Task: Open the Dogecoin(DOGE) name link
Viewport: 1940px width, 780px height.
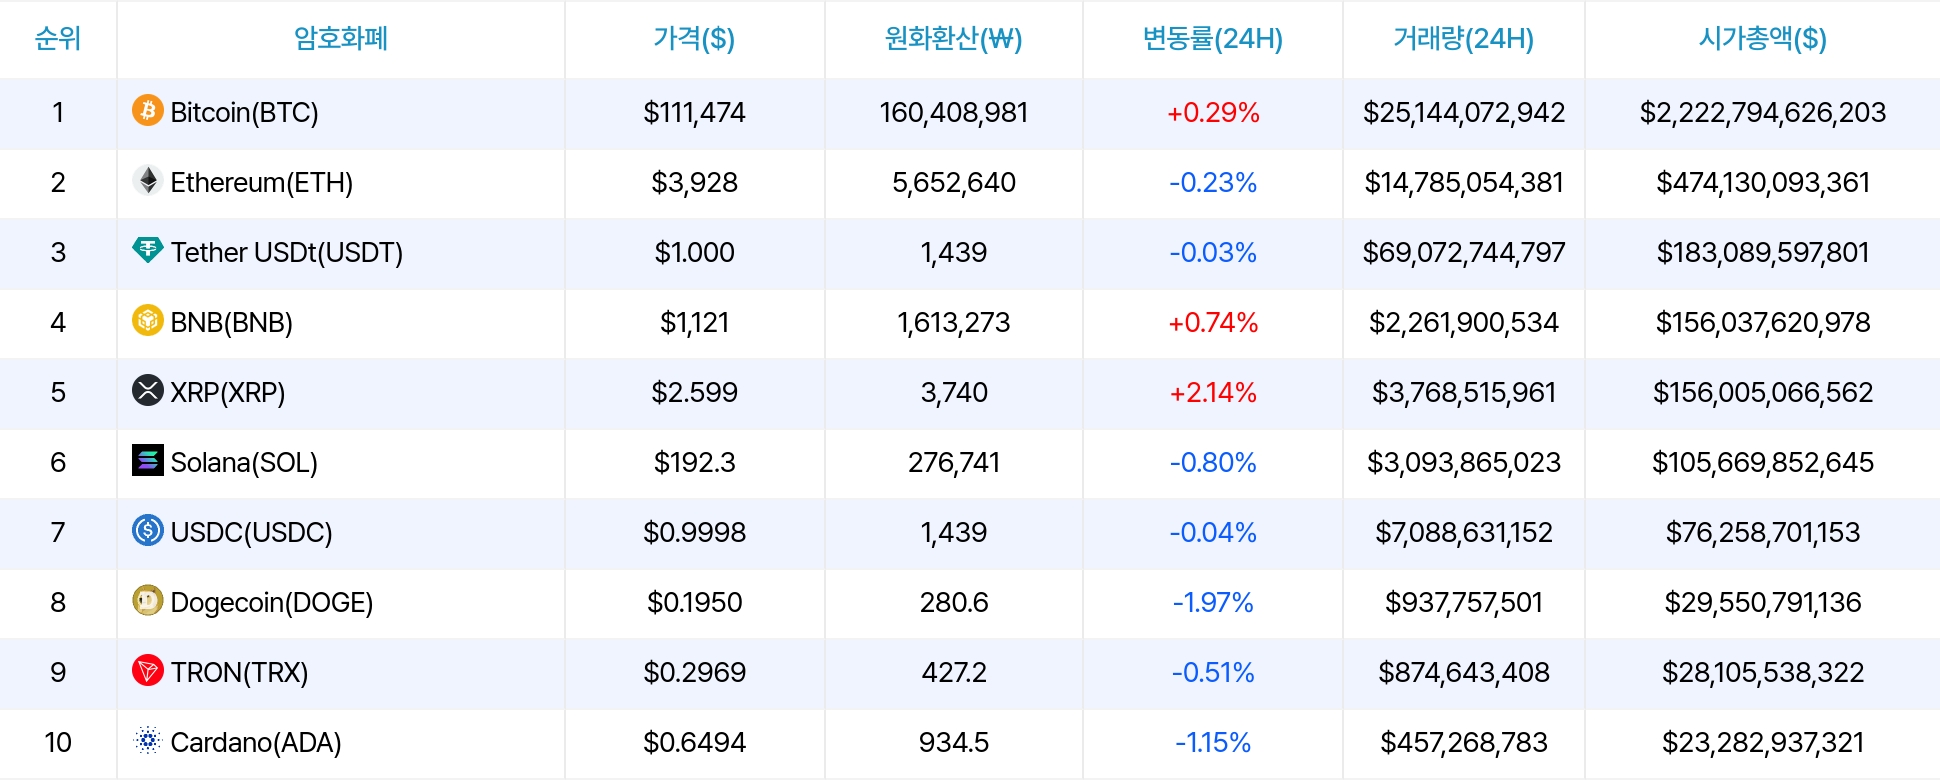Action: tap(271, 602)
